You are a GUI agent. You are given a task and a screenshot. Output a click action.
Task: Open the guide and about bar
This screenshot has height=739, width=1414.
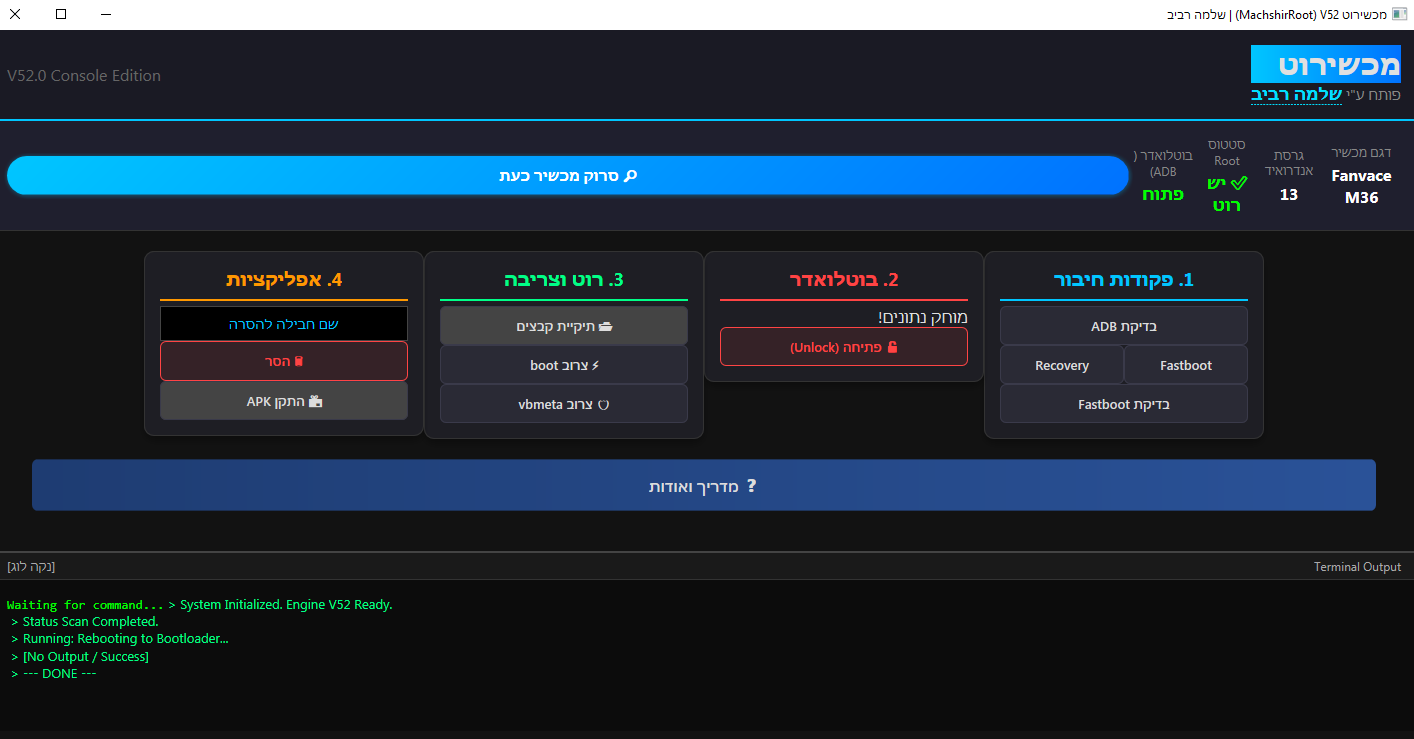[703, 485]
